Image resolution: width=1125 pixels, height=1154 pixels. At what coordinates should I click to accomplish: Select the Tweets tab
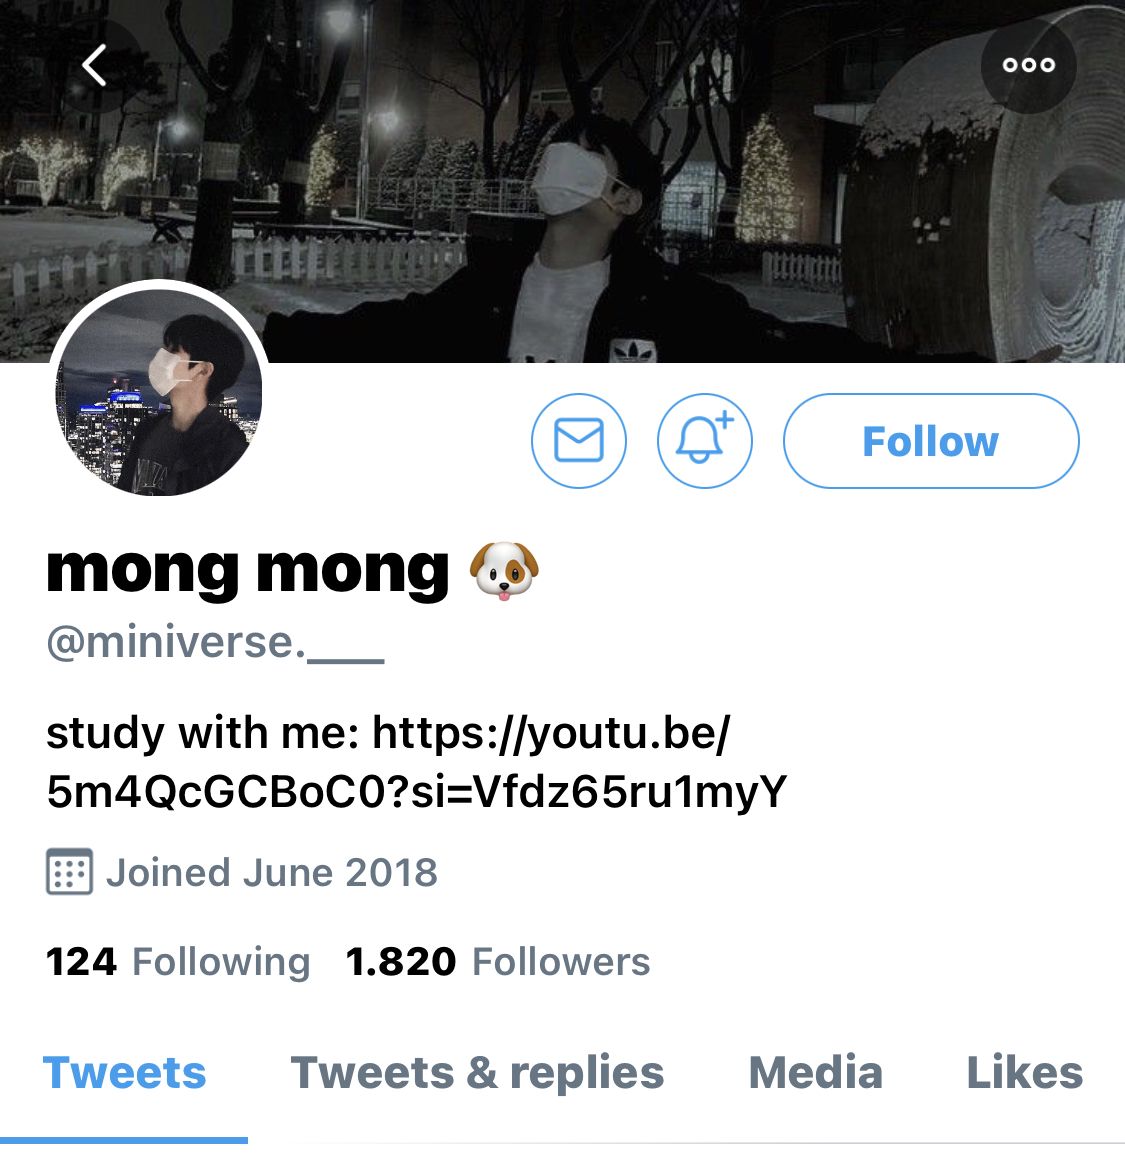click(124, 1072)
